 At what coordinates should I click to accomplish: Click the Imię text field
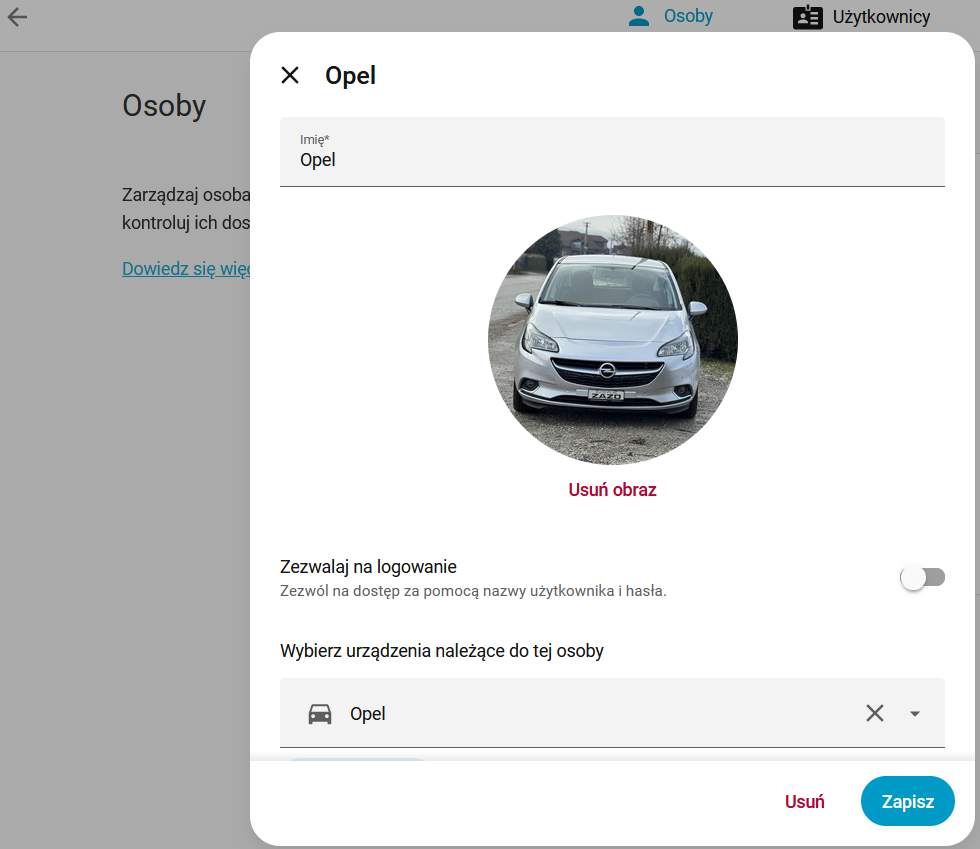point(612,159)
